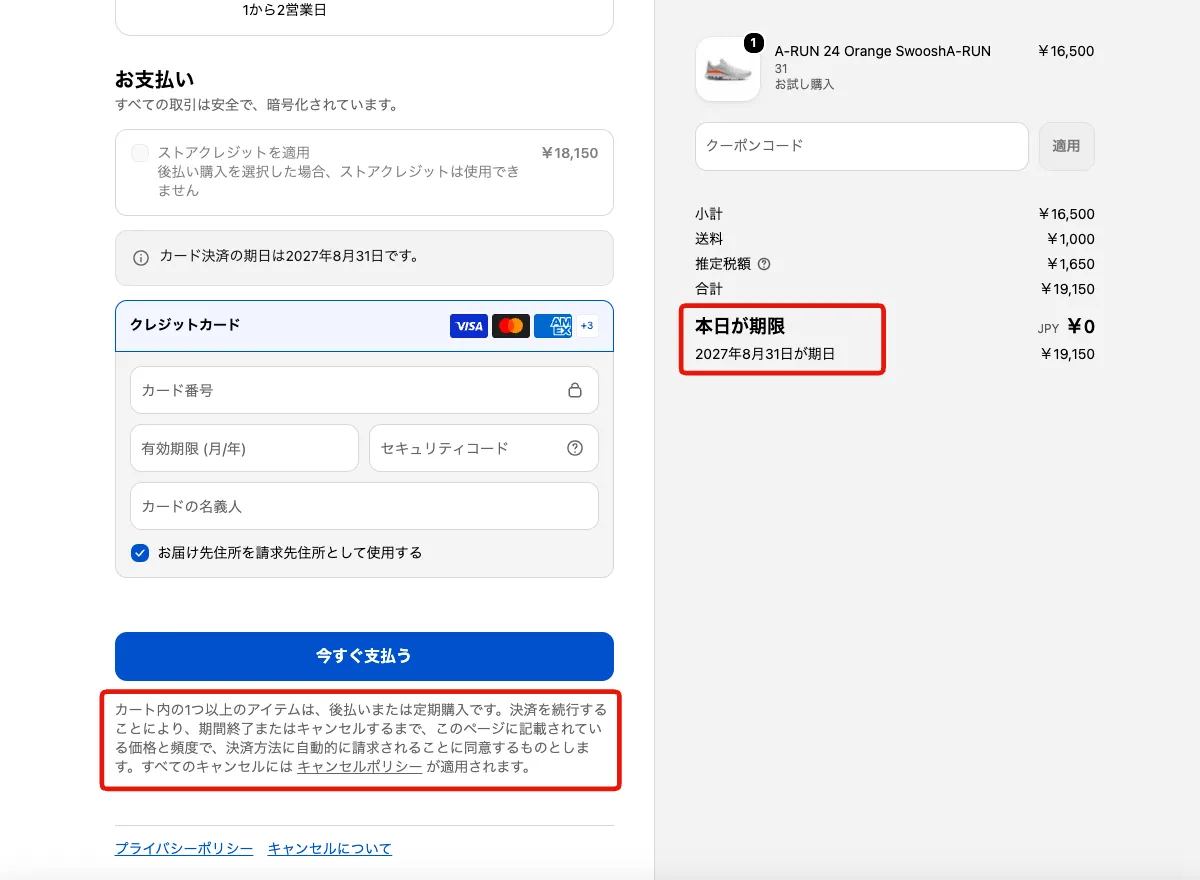
Task: Click the security code help question icon
Action: 575,448
